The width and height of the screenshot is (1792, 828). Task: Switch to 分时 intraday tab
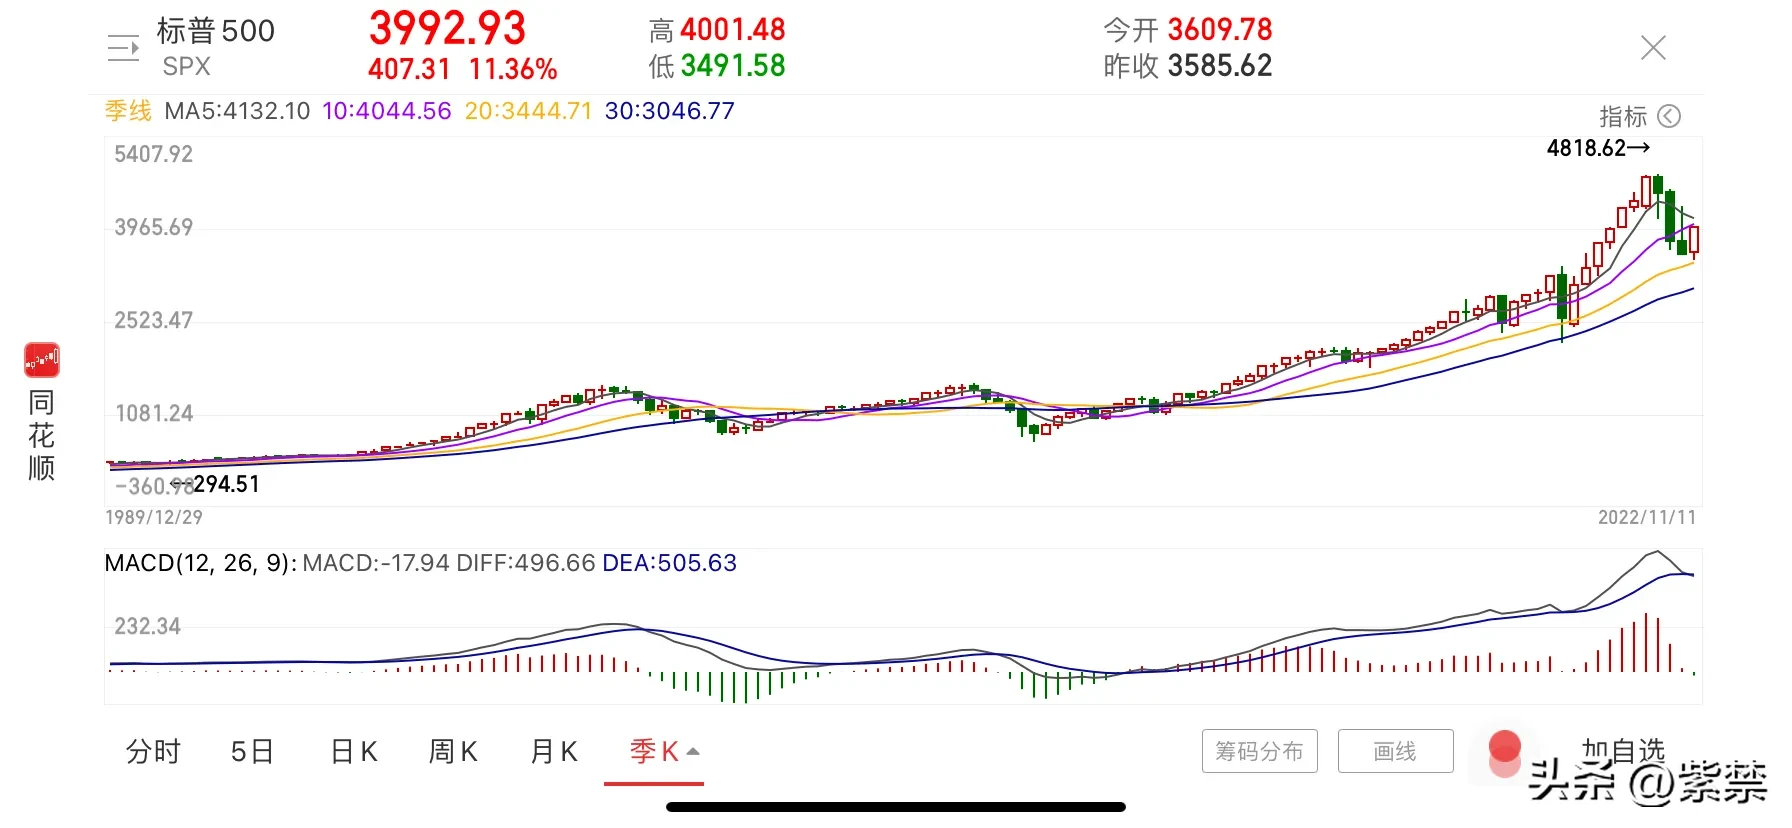153,751
